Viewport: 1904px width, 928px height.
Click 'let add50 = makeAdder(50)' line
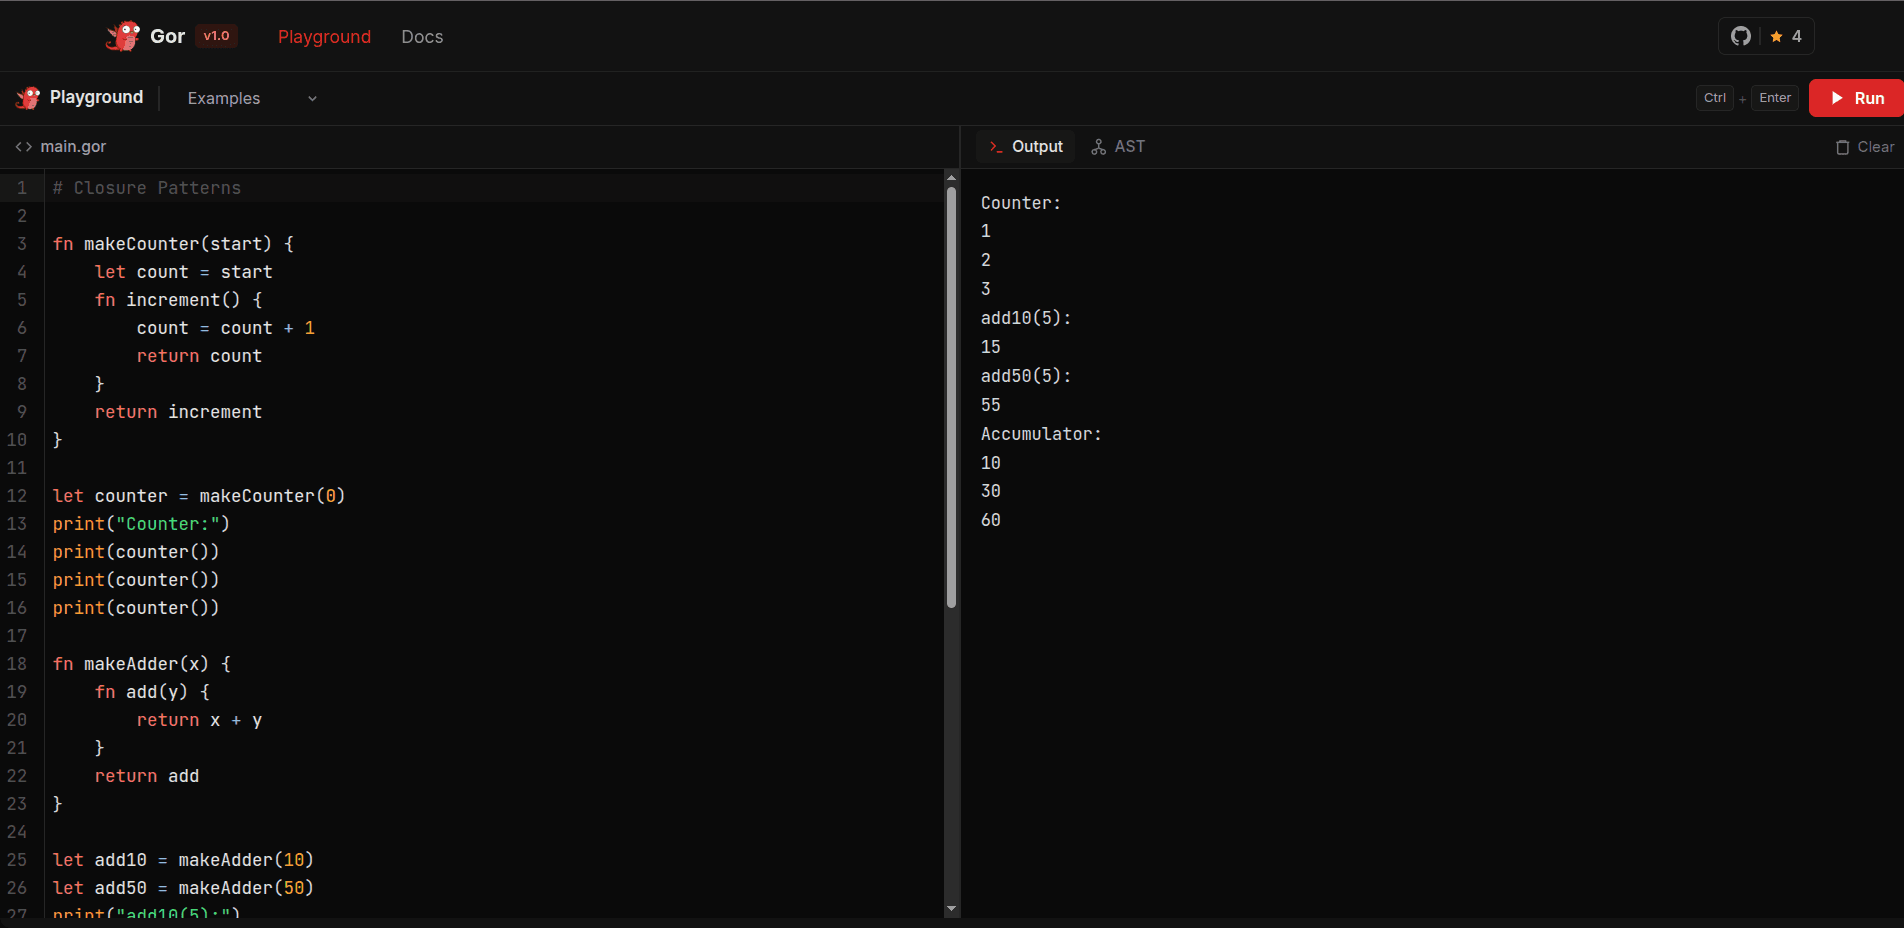coord(183,888)
